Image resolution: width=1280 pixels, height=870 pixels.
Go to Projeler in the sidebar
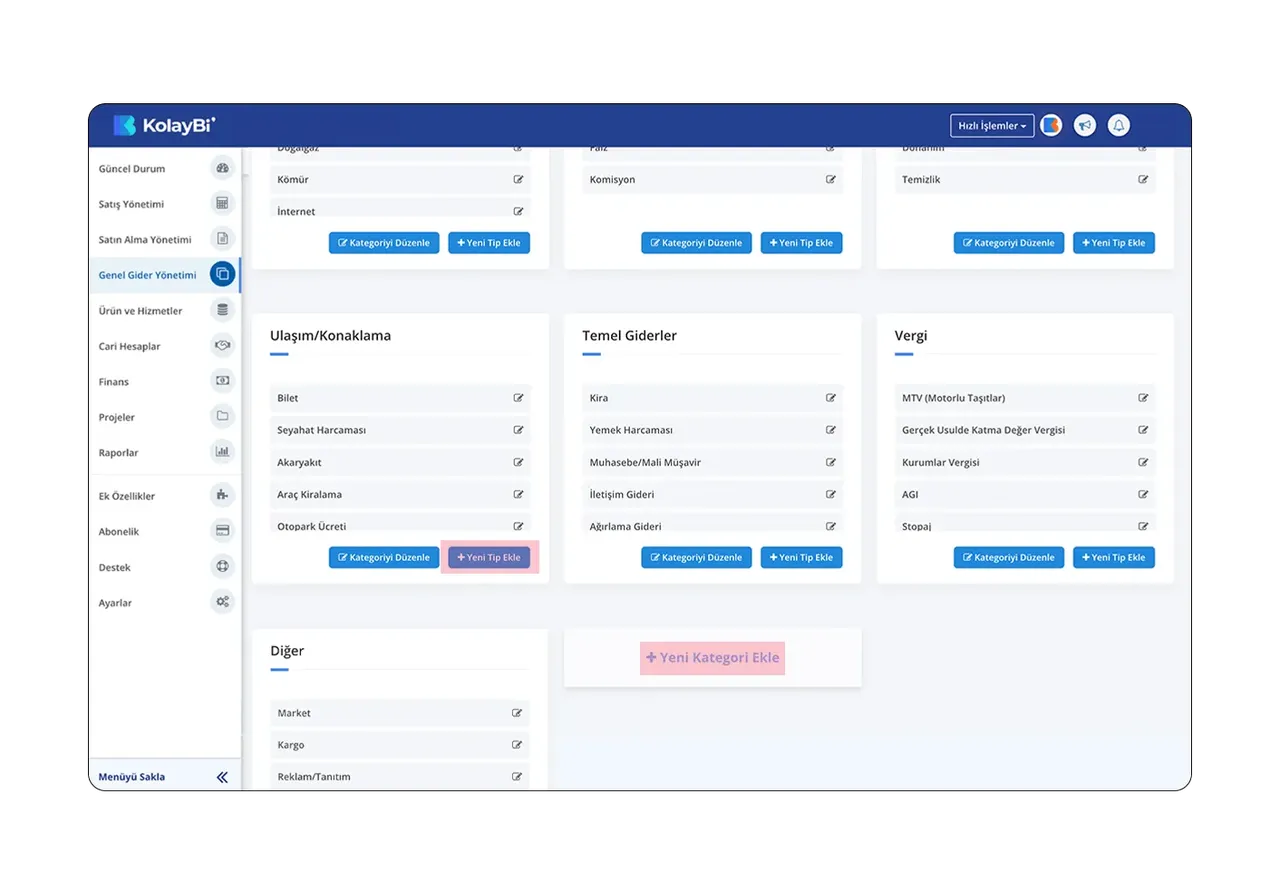pos(164,417)
